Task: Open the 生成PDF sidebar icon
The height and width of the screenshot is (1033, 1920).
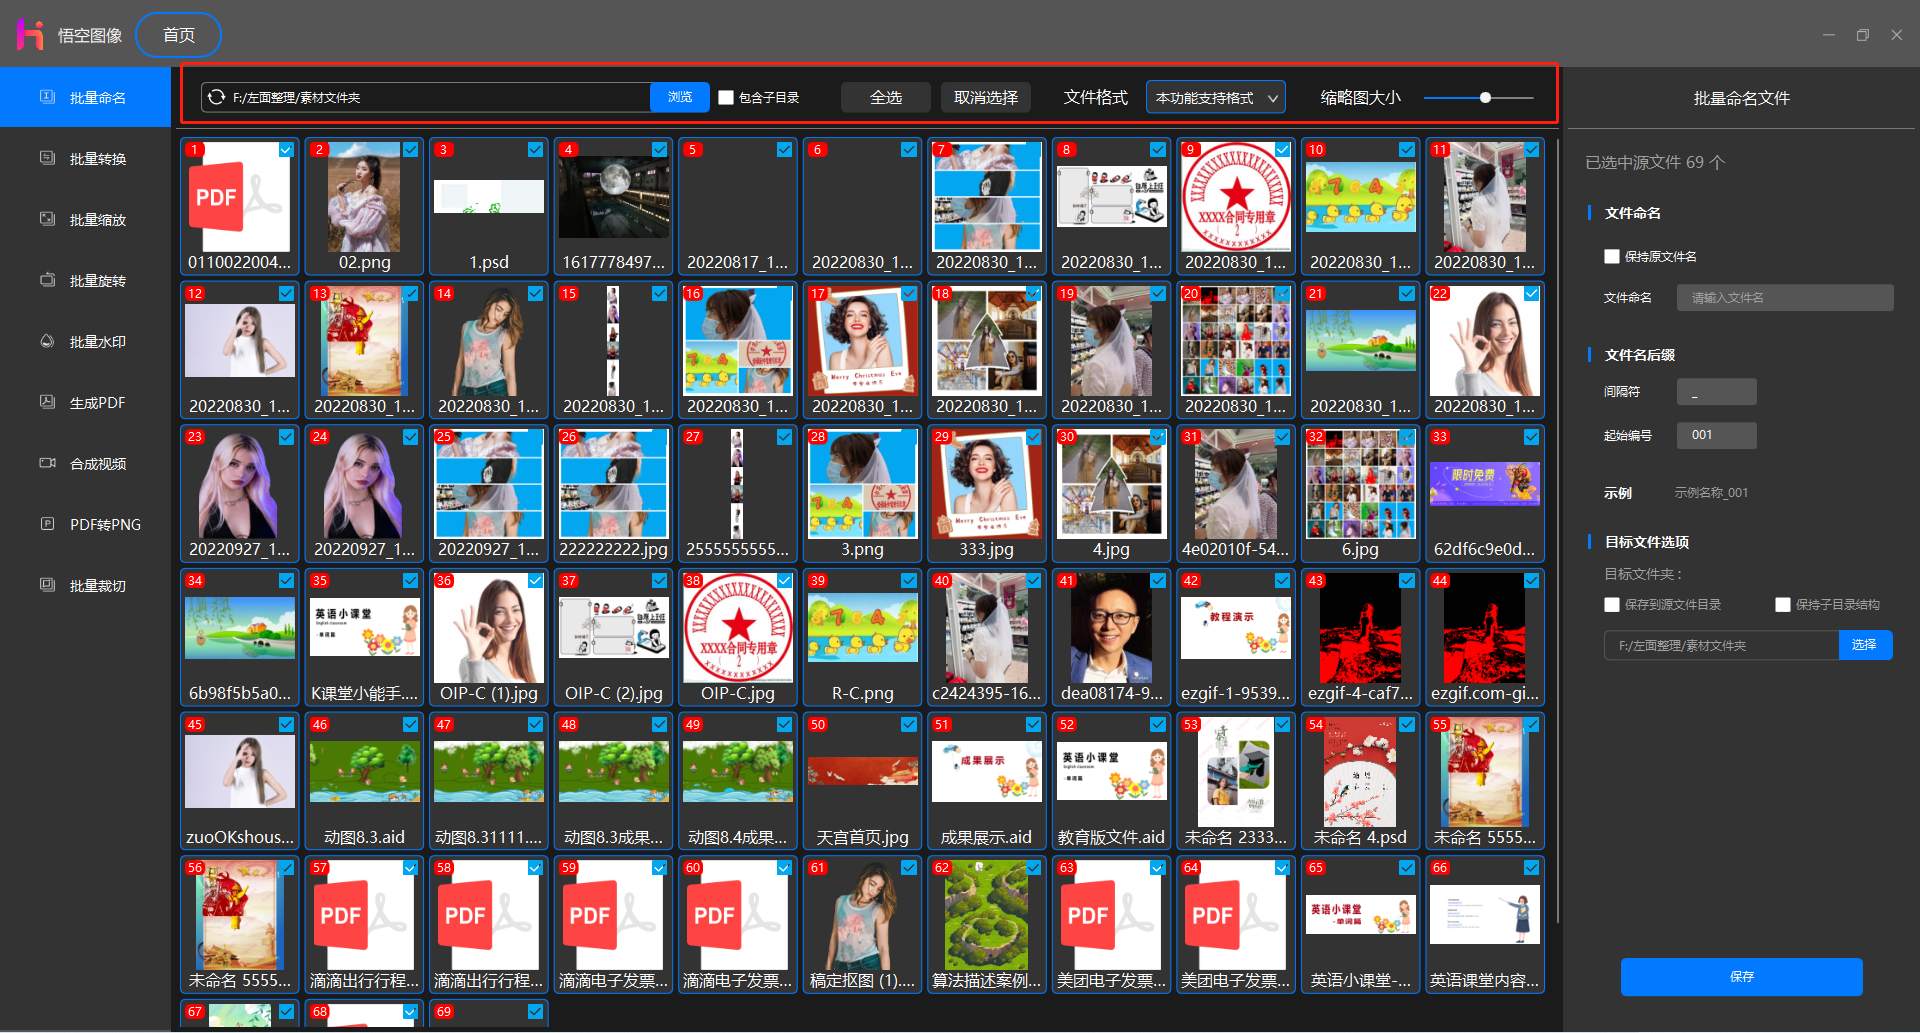Action: click(47, 402)
